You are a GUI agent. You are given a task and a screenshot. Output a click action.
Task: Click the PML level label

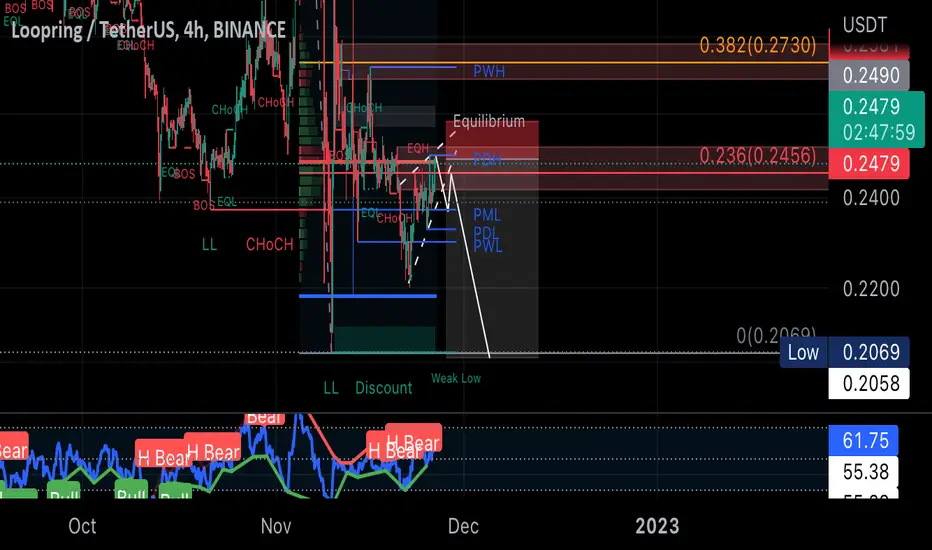coord(487,215)
